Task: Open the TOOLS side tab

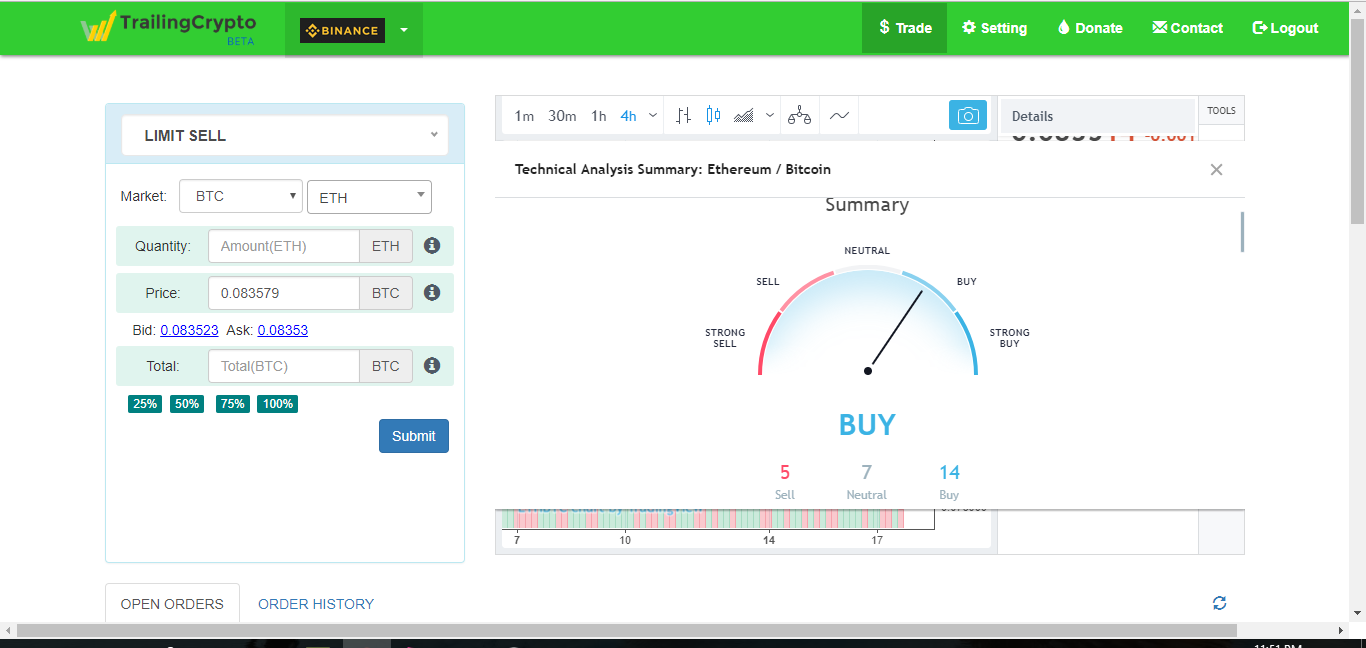Action: click(1221, 111)
